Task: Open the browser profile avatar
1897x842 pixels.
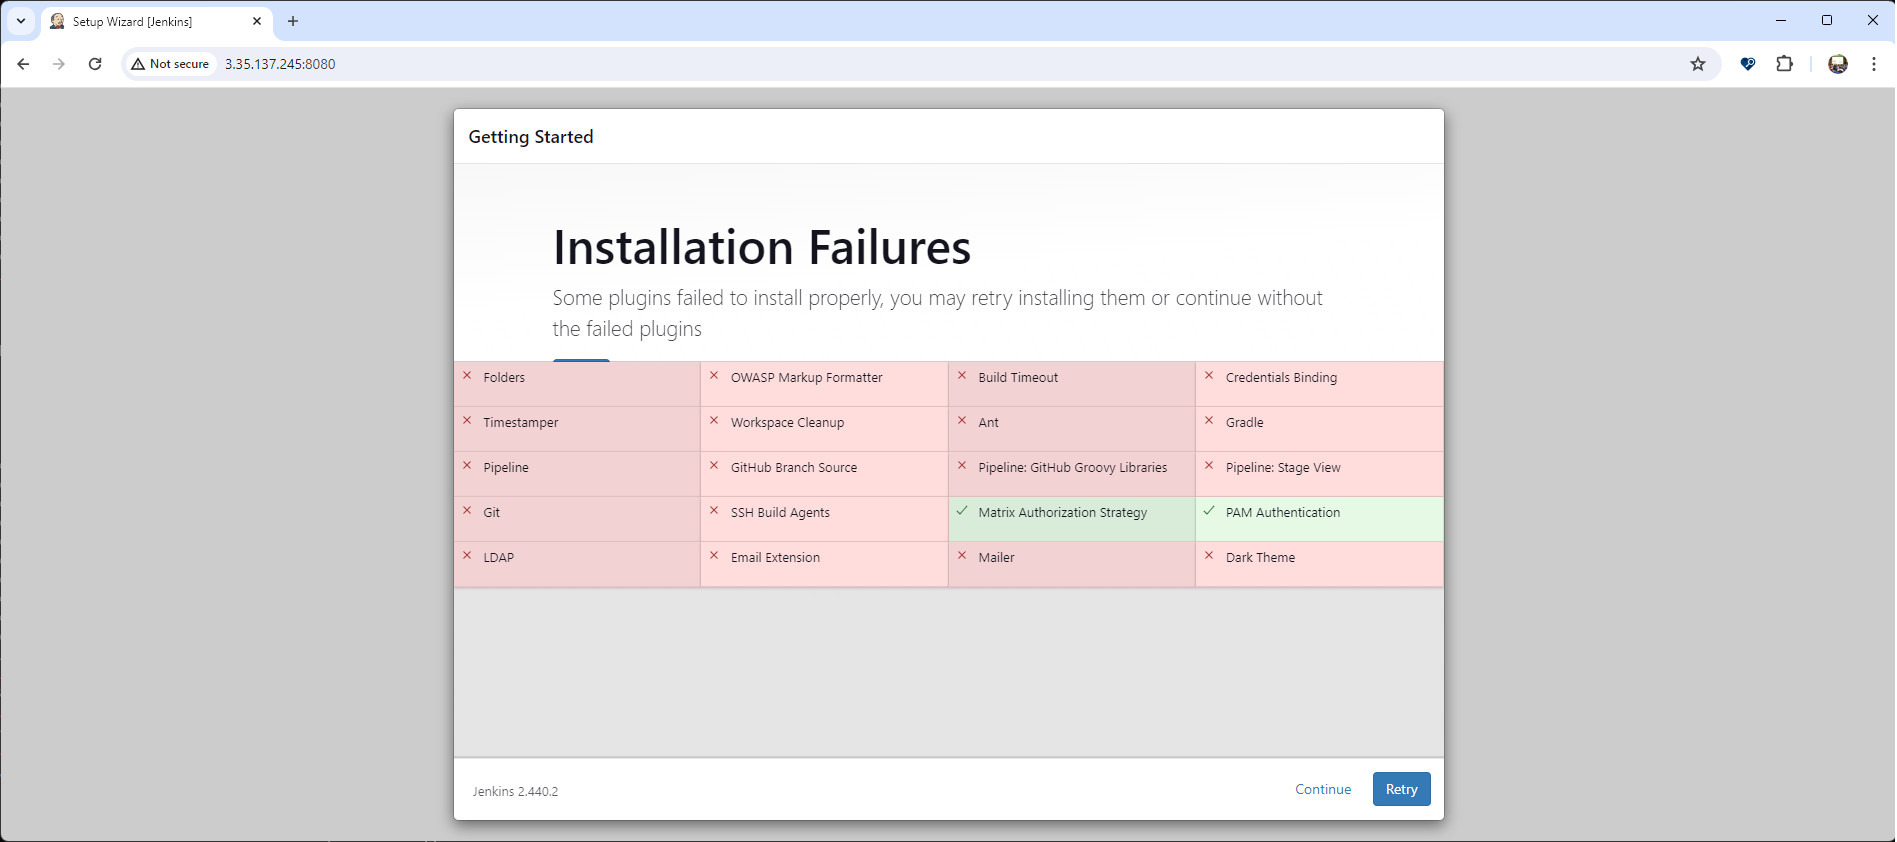Action: (1838, 64)
